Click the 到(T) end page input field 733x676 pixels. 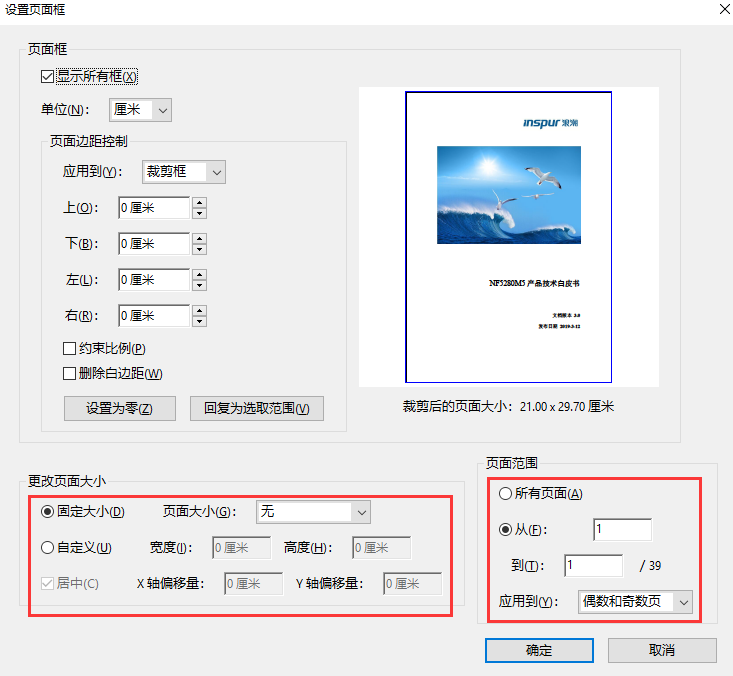pyautogui.click(x=593, y=566)
